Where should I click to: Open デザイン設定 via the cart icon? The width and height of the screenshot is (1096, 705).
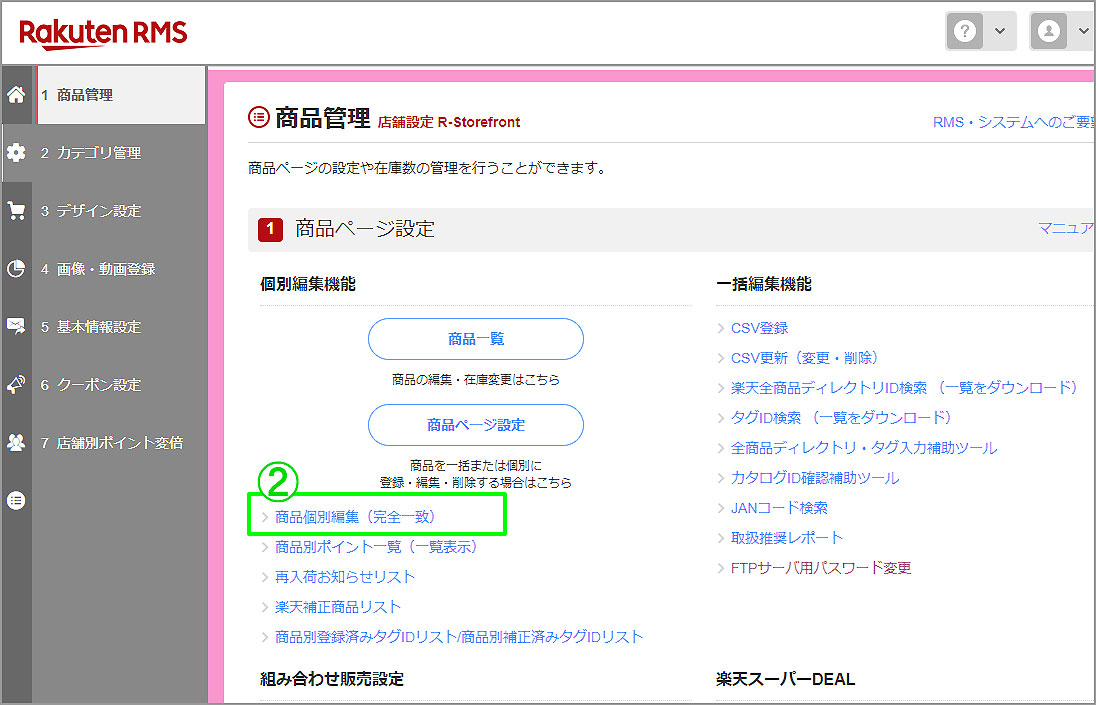pos(16,210)
